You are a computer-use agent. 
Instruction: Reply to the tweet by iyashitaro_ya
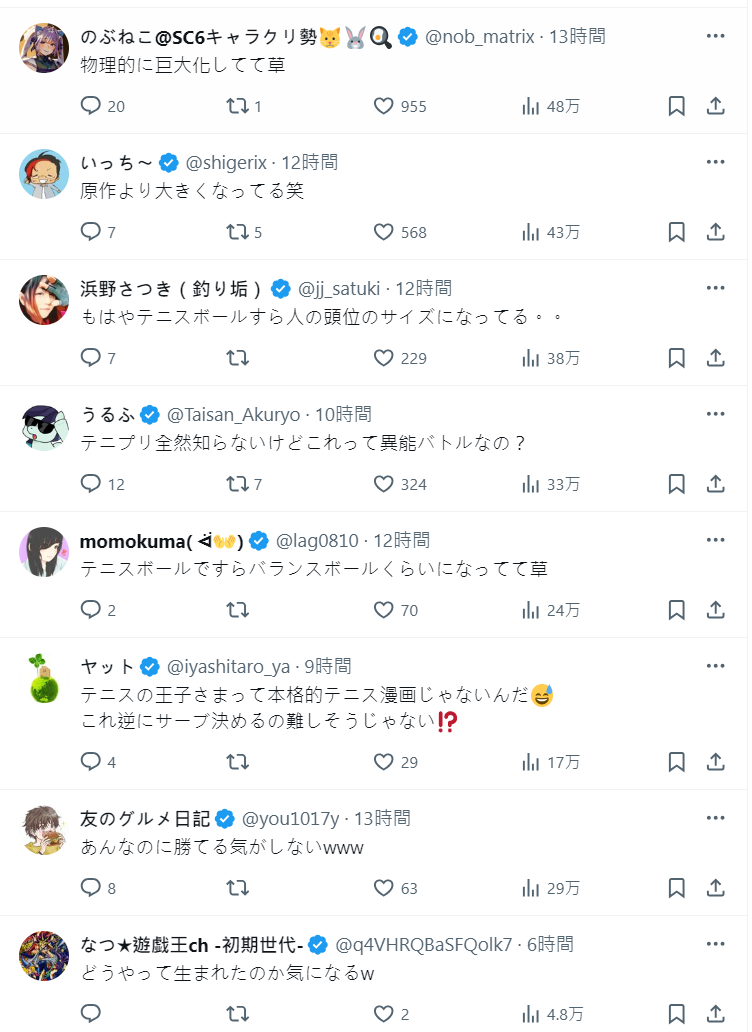[x=91, y=762]
